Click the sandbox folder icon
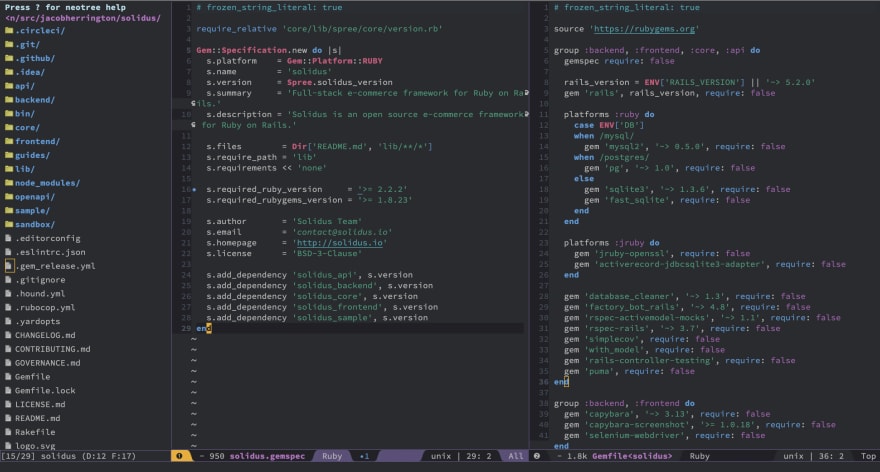Screen dimensions: 880x472 [x=9, y=224]
